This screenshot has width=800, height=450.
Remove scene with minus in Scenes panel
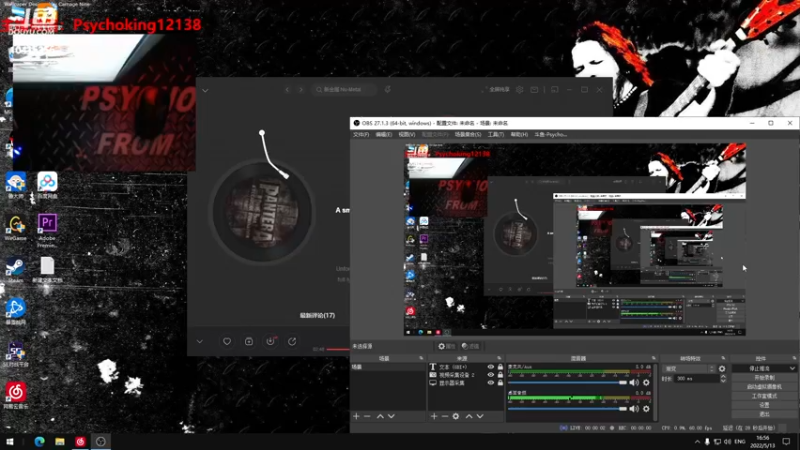[367, 416]
